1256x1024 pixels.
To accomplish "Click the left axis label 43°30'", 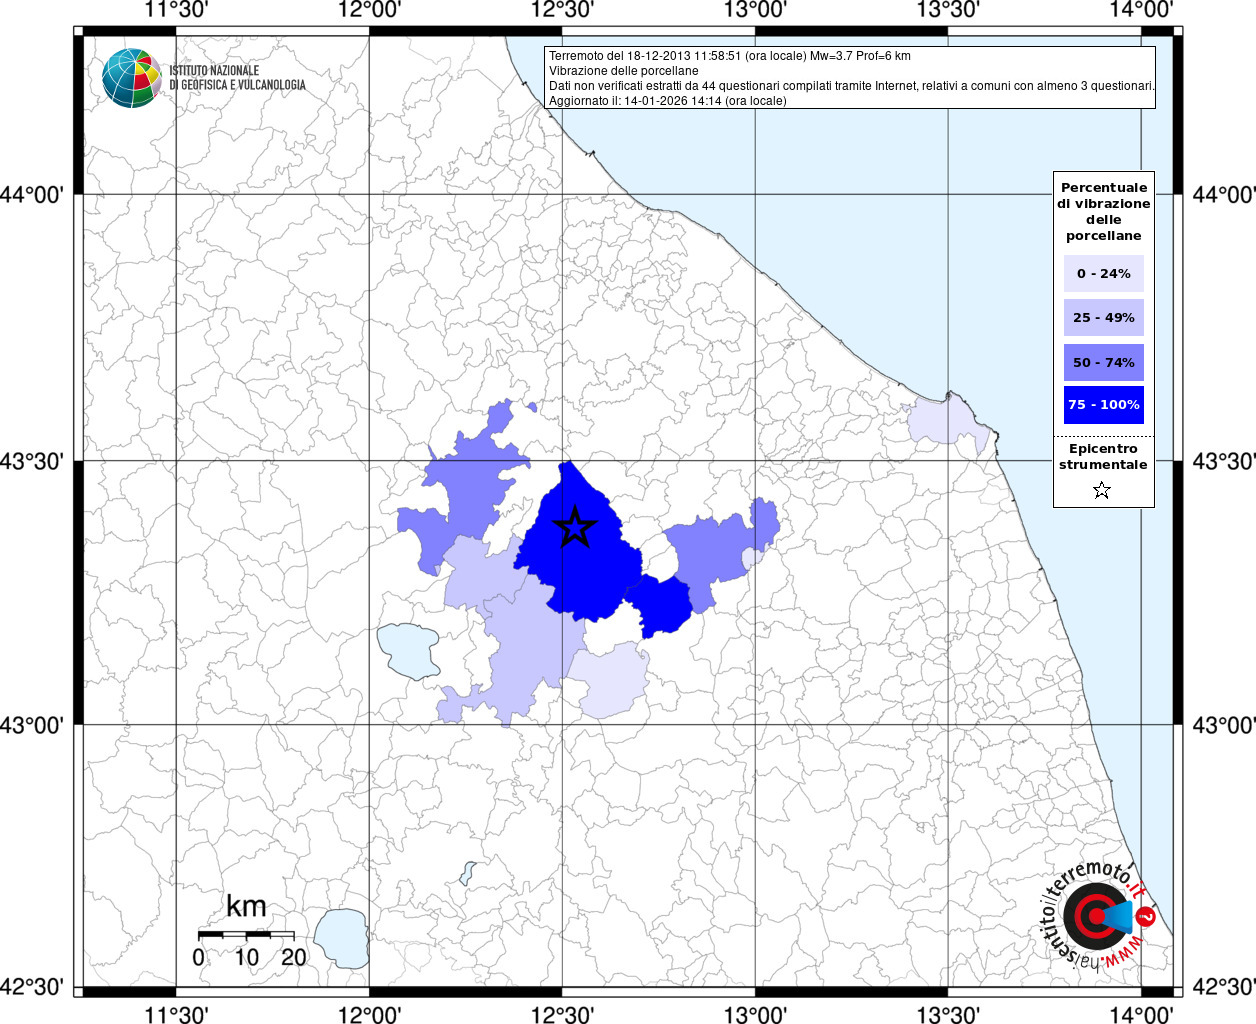I will pyautogui.click(x=33, y=461).
